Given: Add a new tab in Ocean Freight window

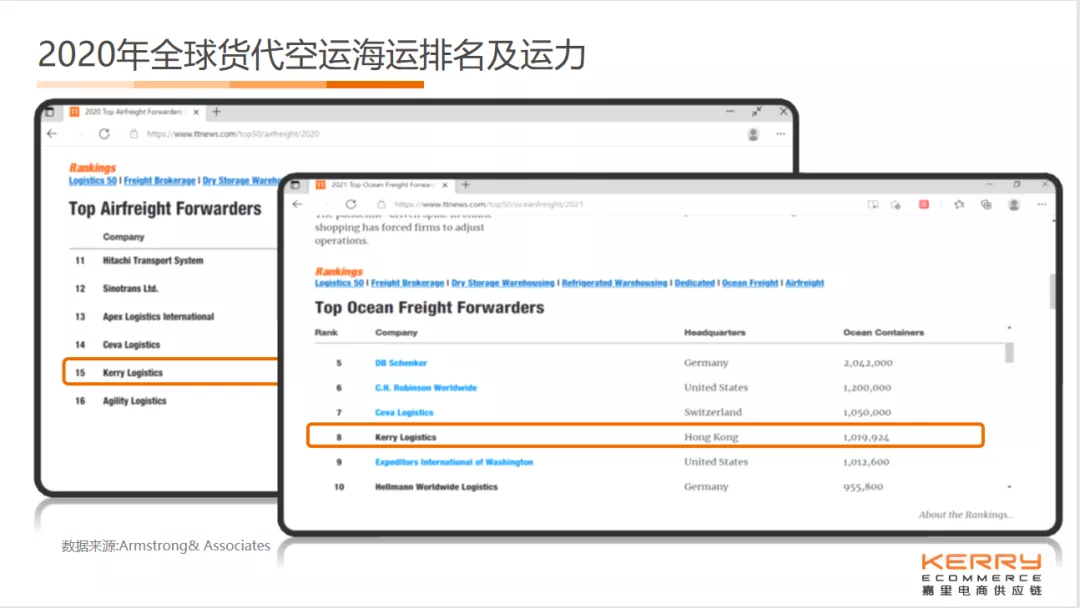Looking at the screenshot, I should point(466,185).
